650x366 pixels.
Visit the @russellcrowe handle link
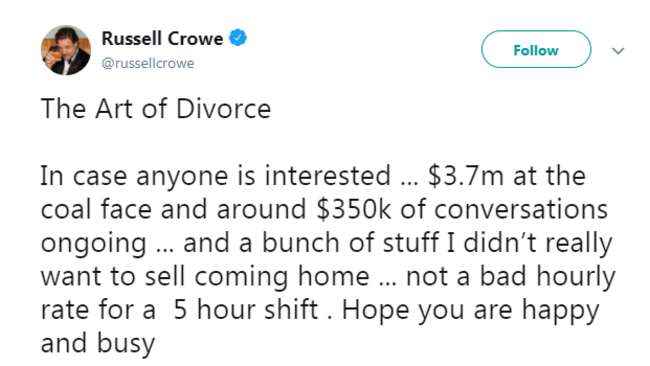click(x=148, y=63)
